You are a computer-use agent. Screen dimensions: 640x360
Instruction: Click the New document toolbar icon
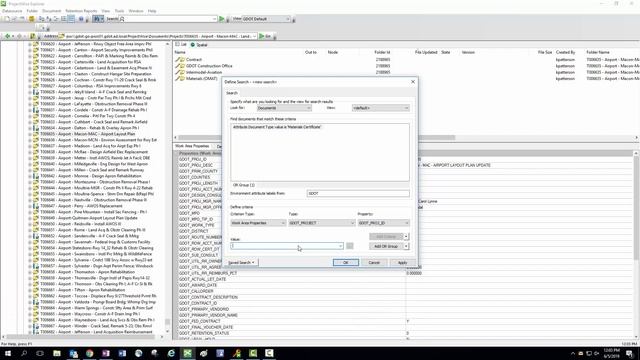pos(7,19)
